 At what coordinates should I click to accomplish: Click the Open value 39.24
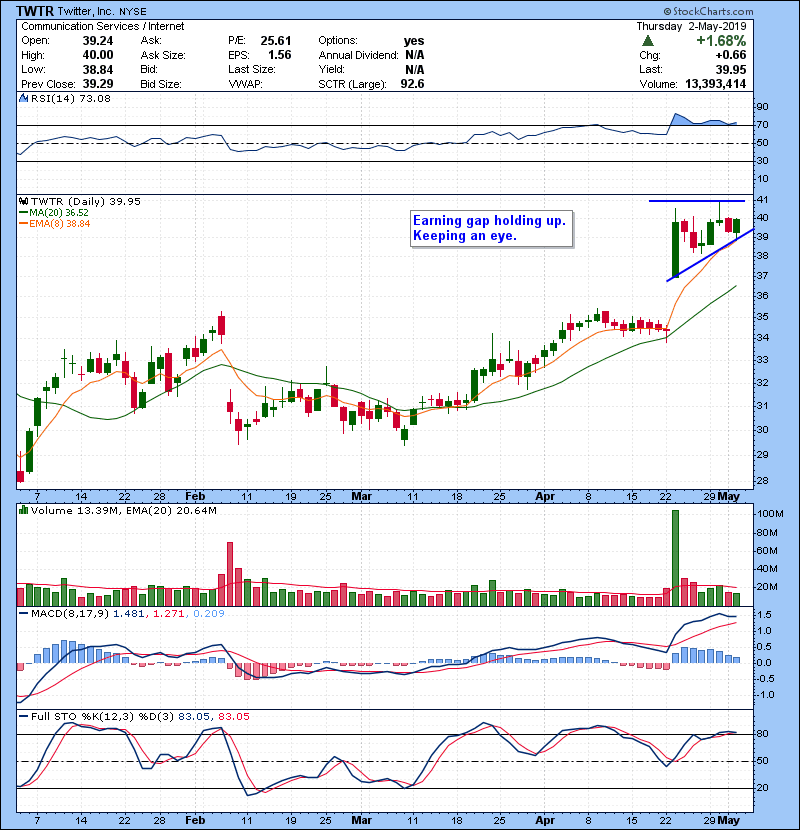pyautogui.click(x=97, y=41)
